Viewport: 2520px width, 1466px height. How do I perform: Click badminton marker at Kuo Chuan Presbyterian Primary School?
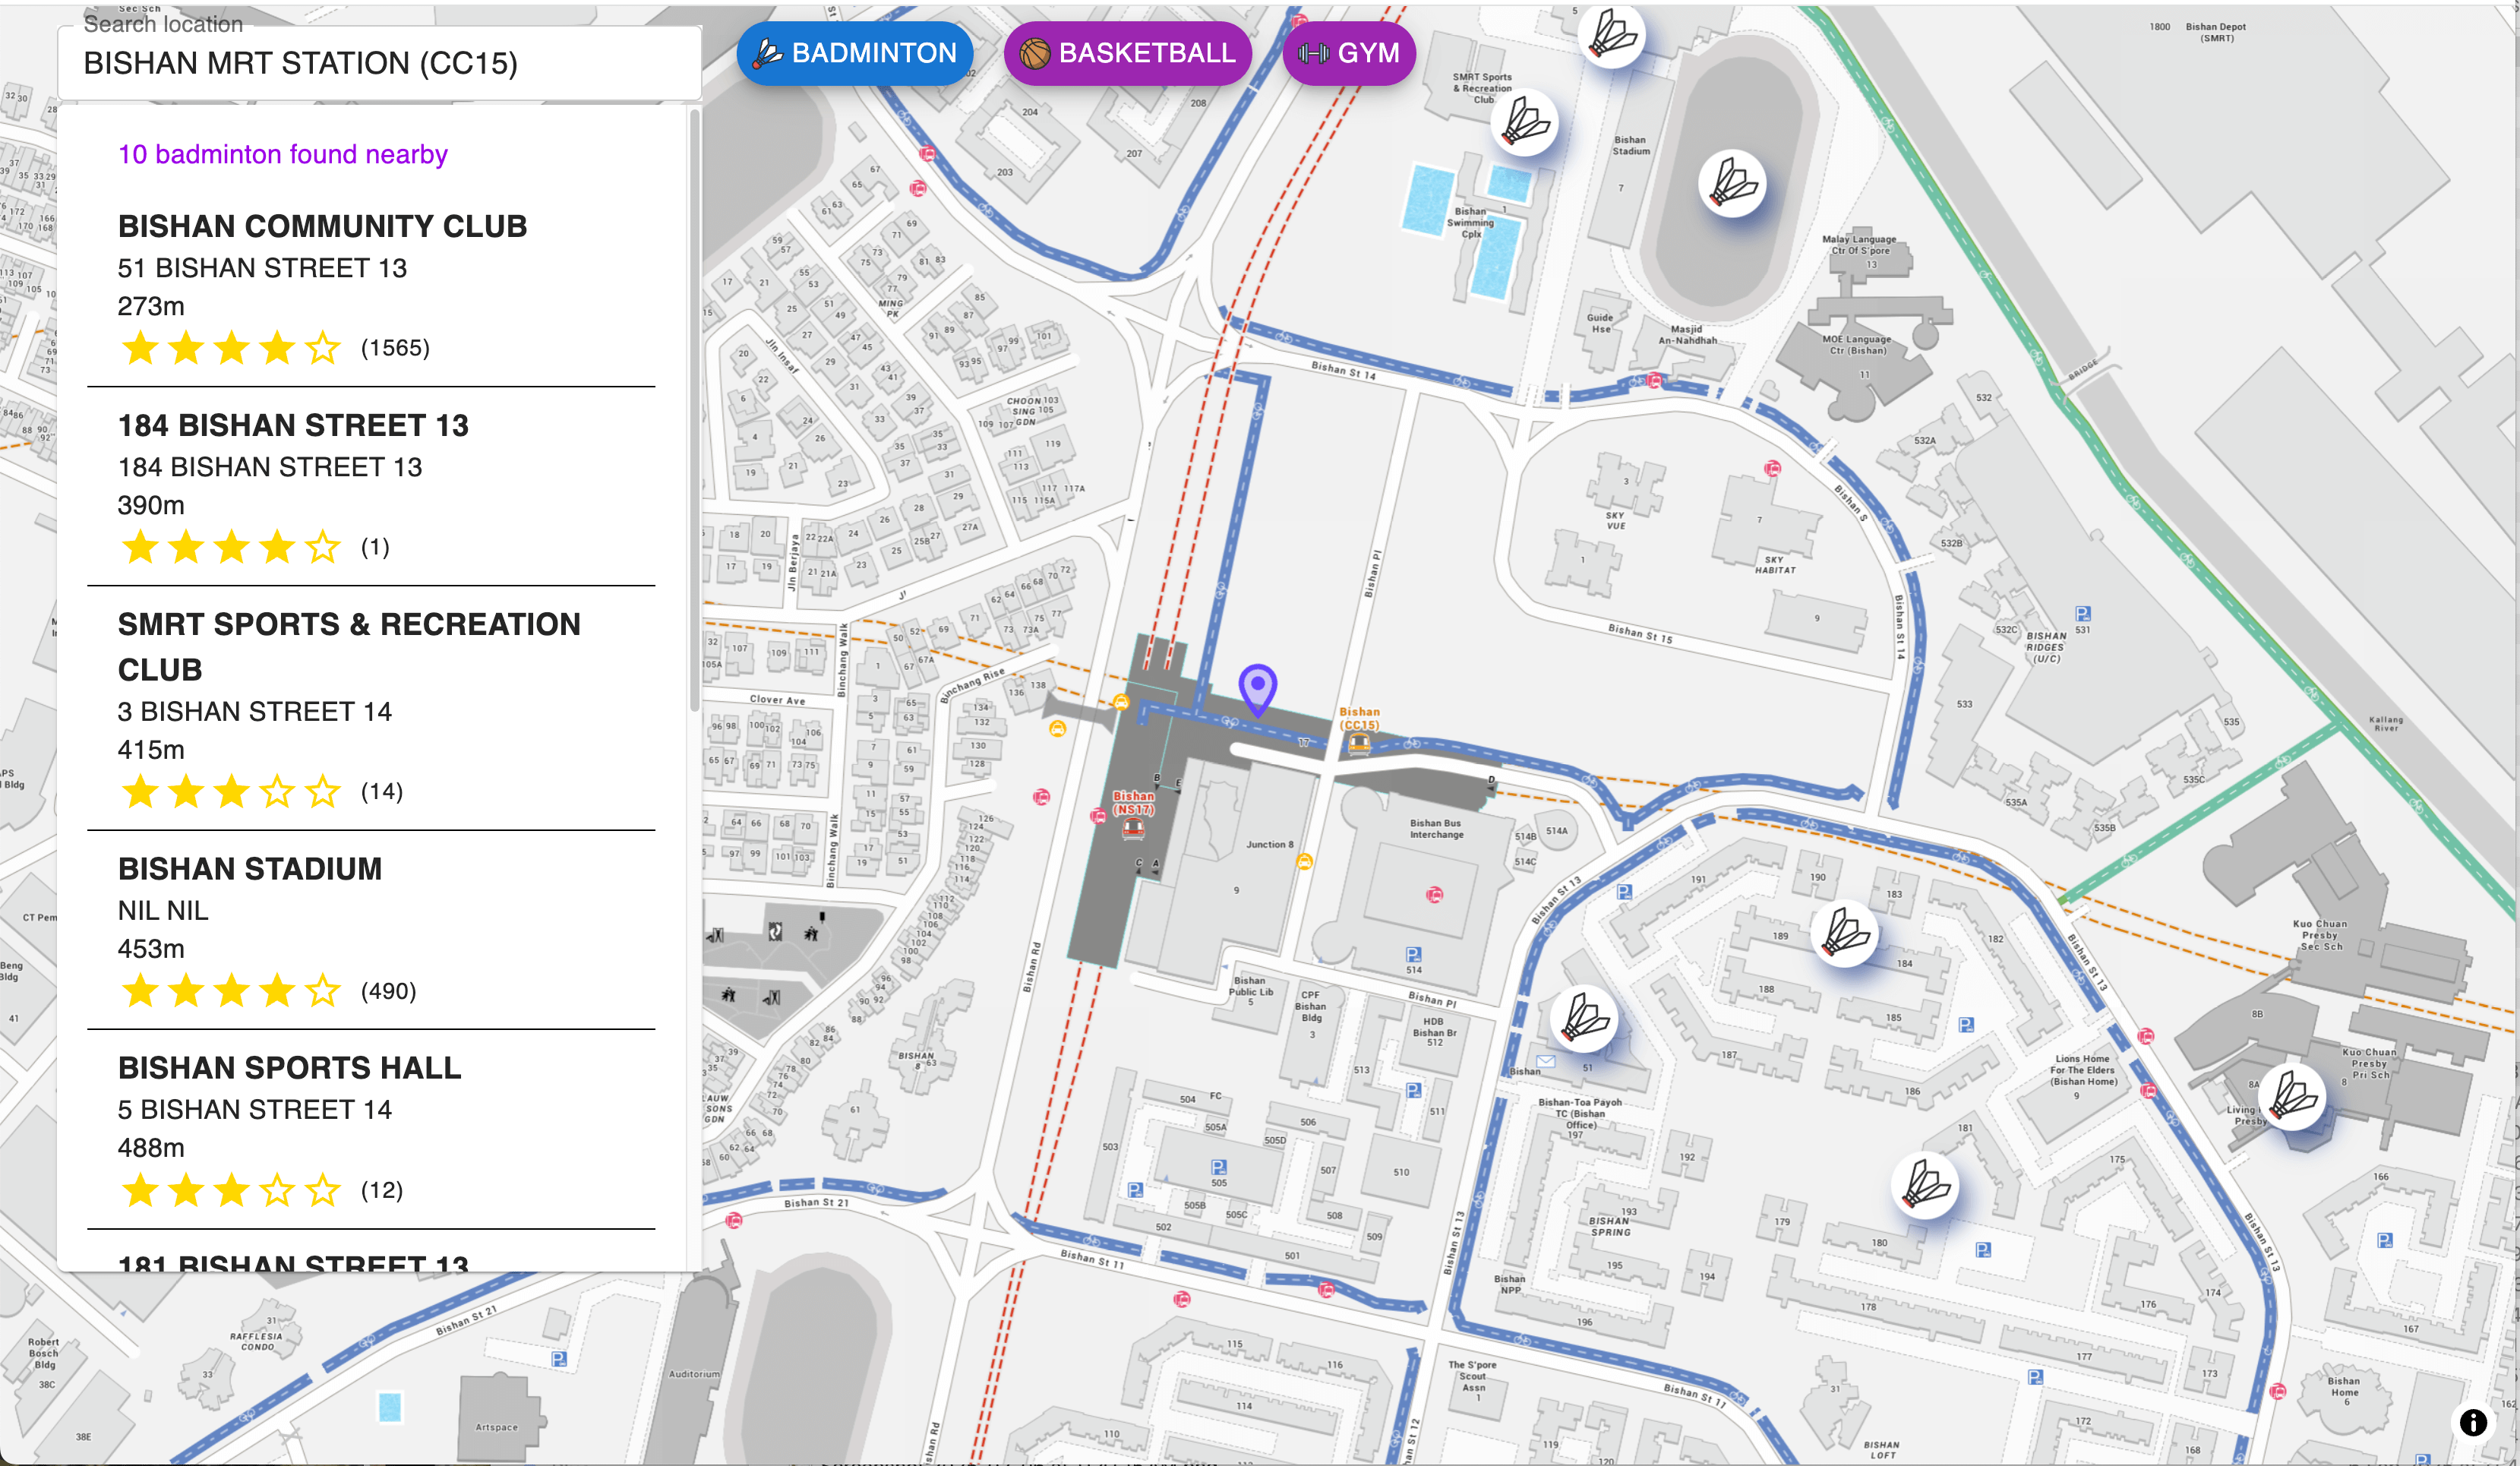[2292, 1097]
